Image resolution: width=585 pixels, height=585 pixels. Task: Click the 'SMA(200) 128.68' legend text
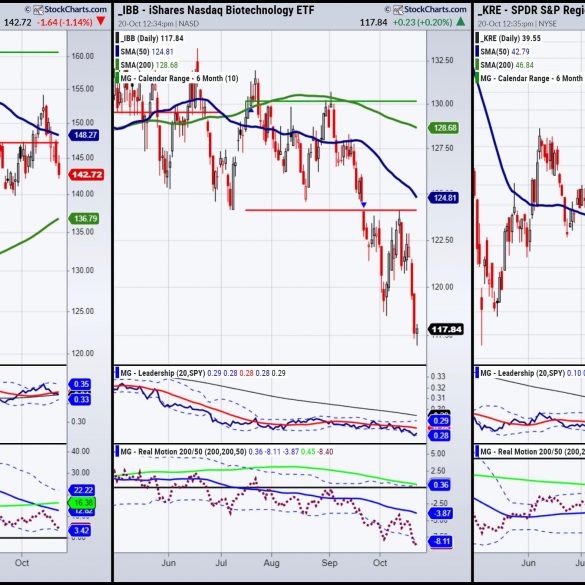(x=149, y=65)
